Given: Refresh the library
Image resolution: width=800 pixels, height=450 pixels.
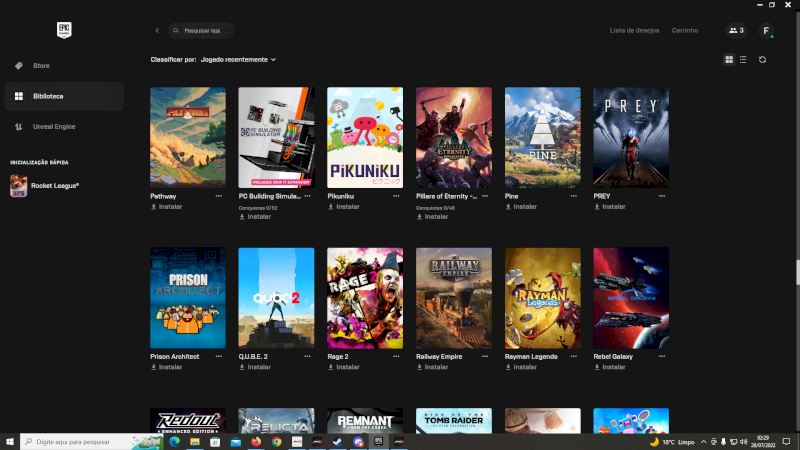Looking at the screenshot, I should [x=762, y=60].
